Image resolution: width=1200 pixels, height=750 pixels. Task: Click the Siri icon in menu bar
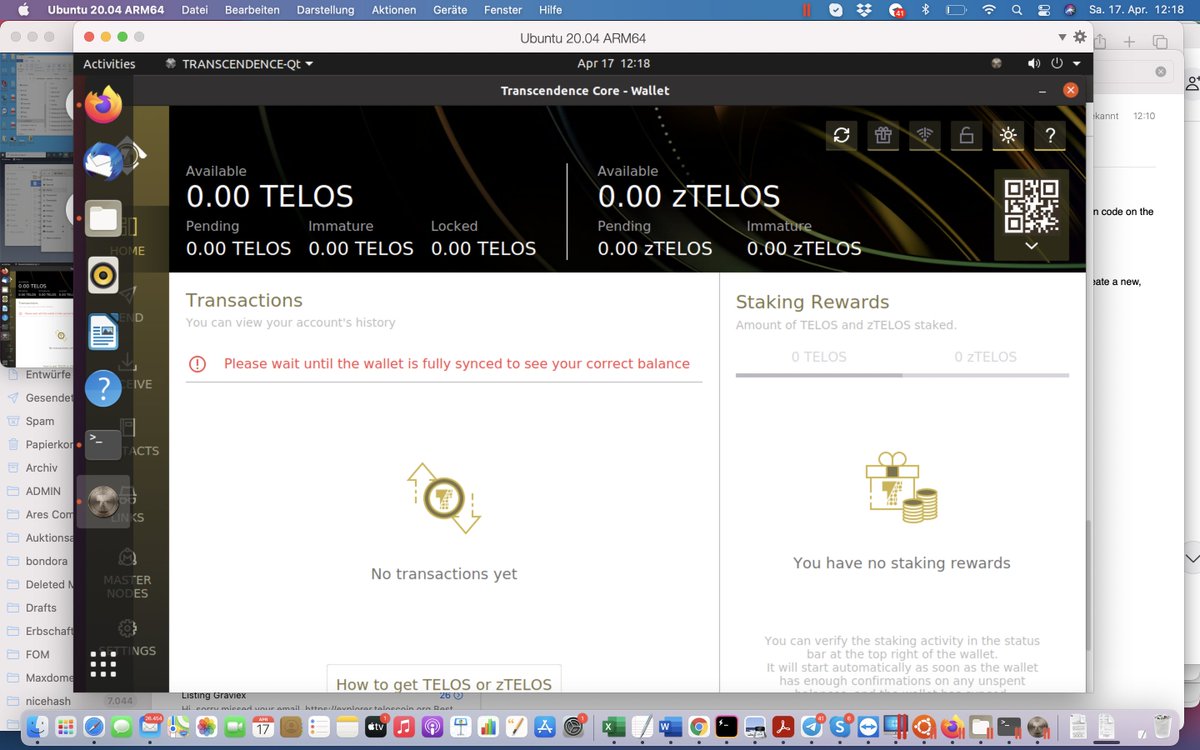1069,10
